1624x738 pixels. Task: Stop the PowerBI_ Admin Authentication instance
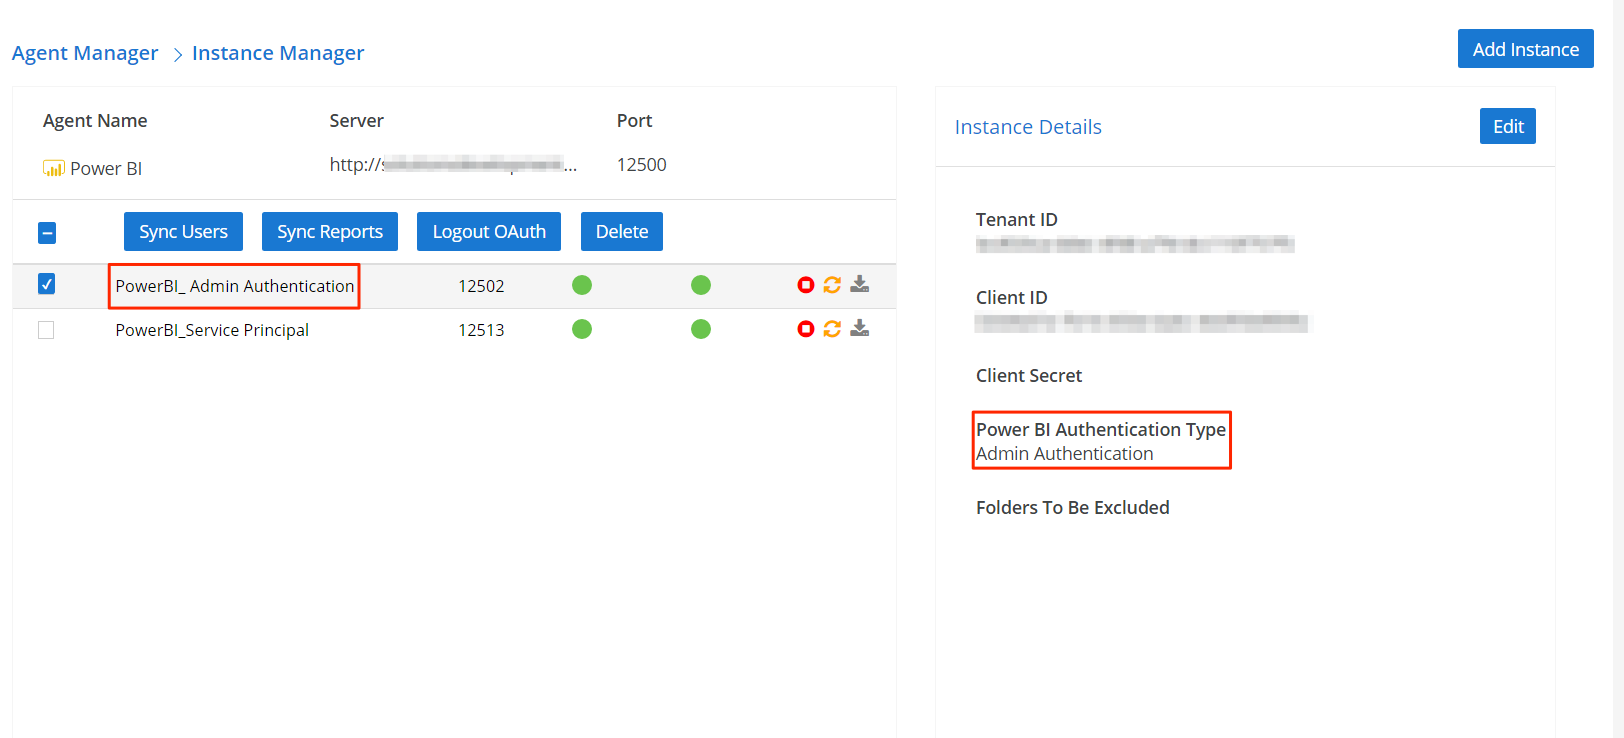point(805,285)
